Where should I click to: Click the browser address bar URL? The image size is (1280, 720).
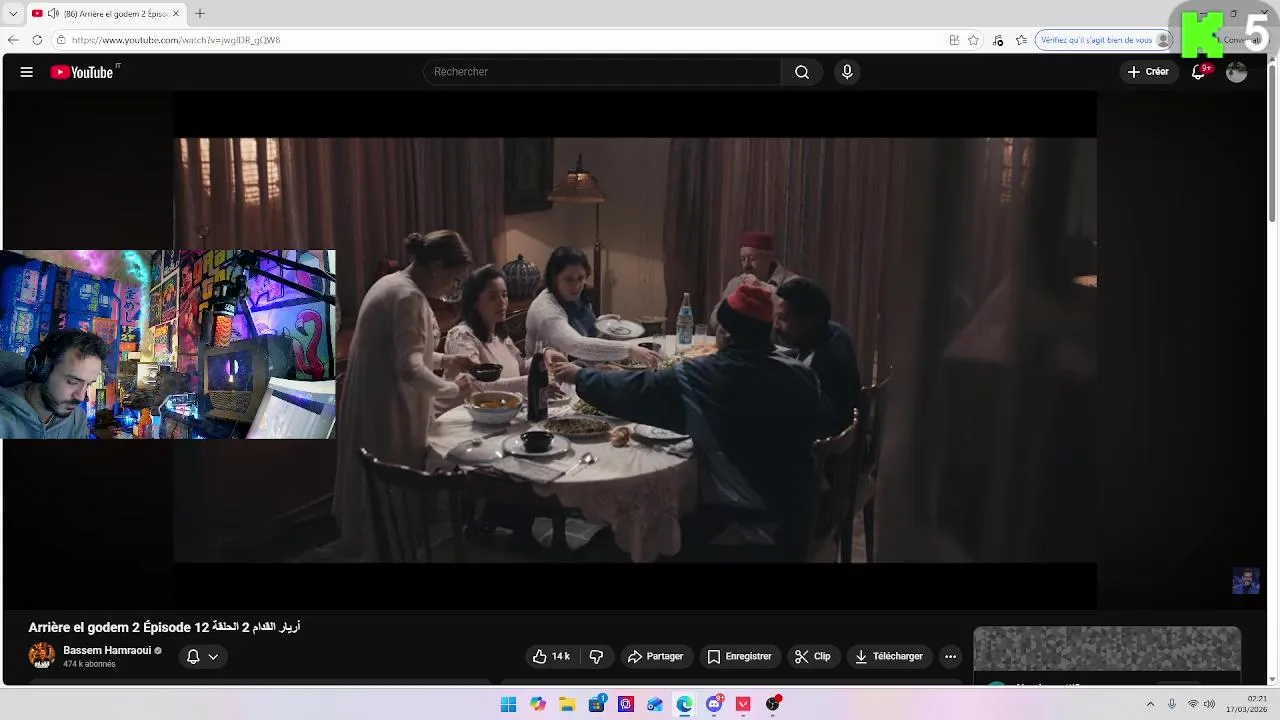176,40
